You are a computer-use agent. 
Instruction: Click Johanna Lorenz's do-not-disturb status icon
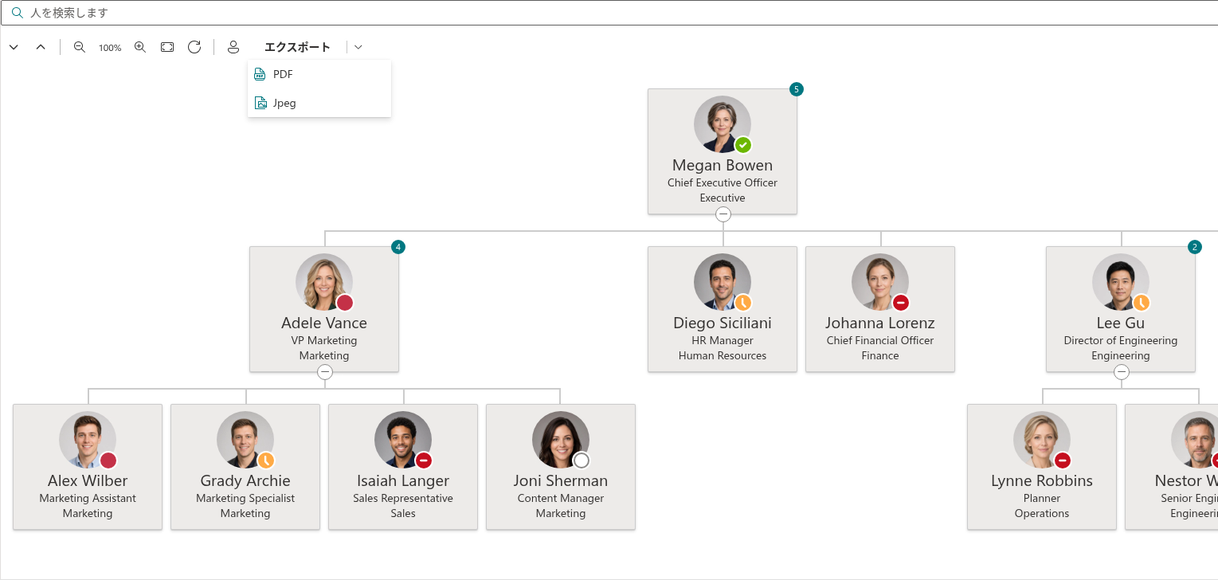tap(901, 303)
